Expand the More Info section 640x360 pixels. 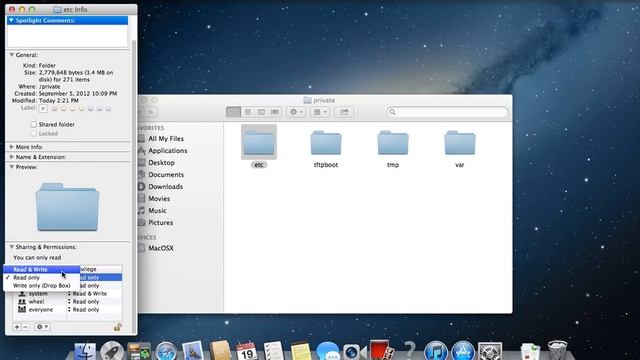coord(11,147)
